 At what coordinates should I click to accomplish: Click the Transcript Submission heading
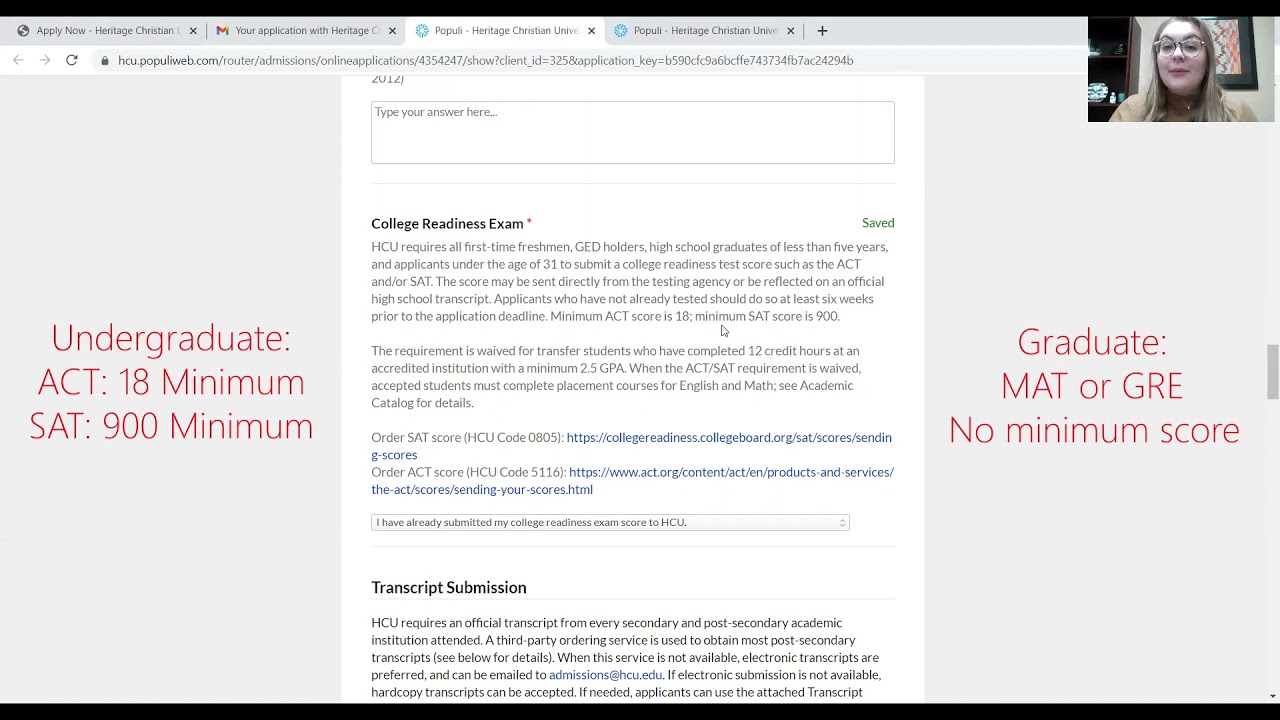449,588
